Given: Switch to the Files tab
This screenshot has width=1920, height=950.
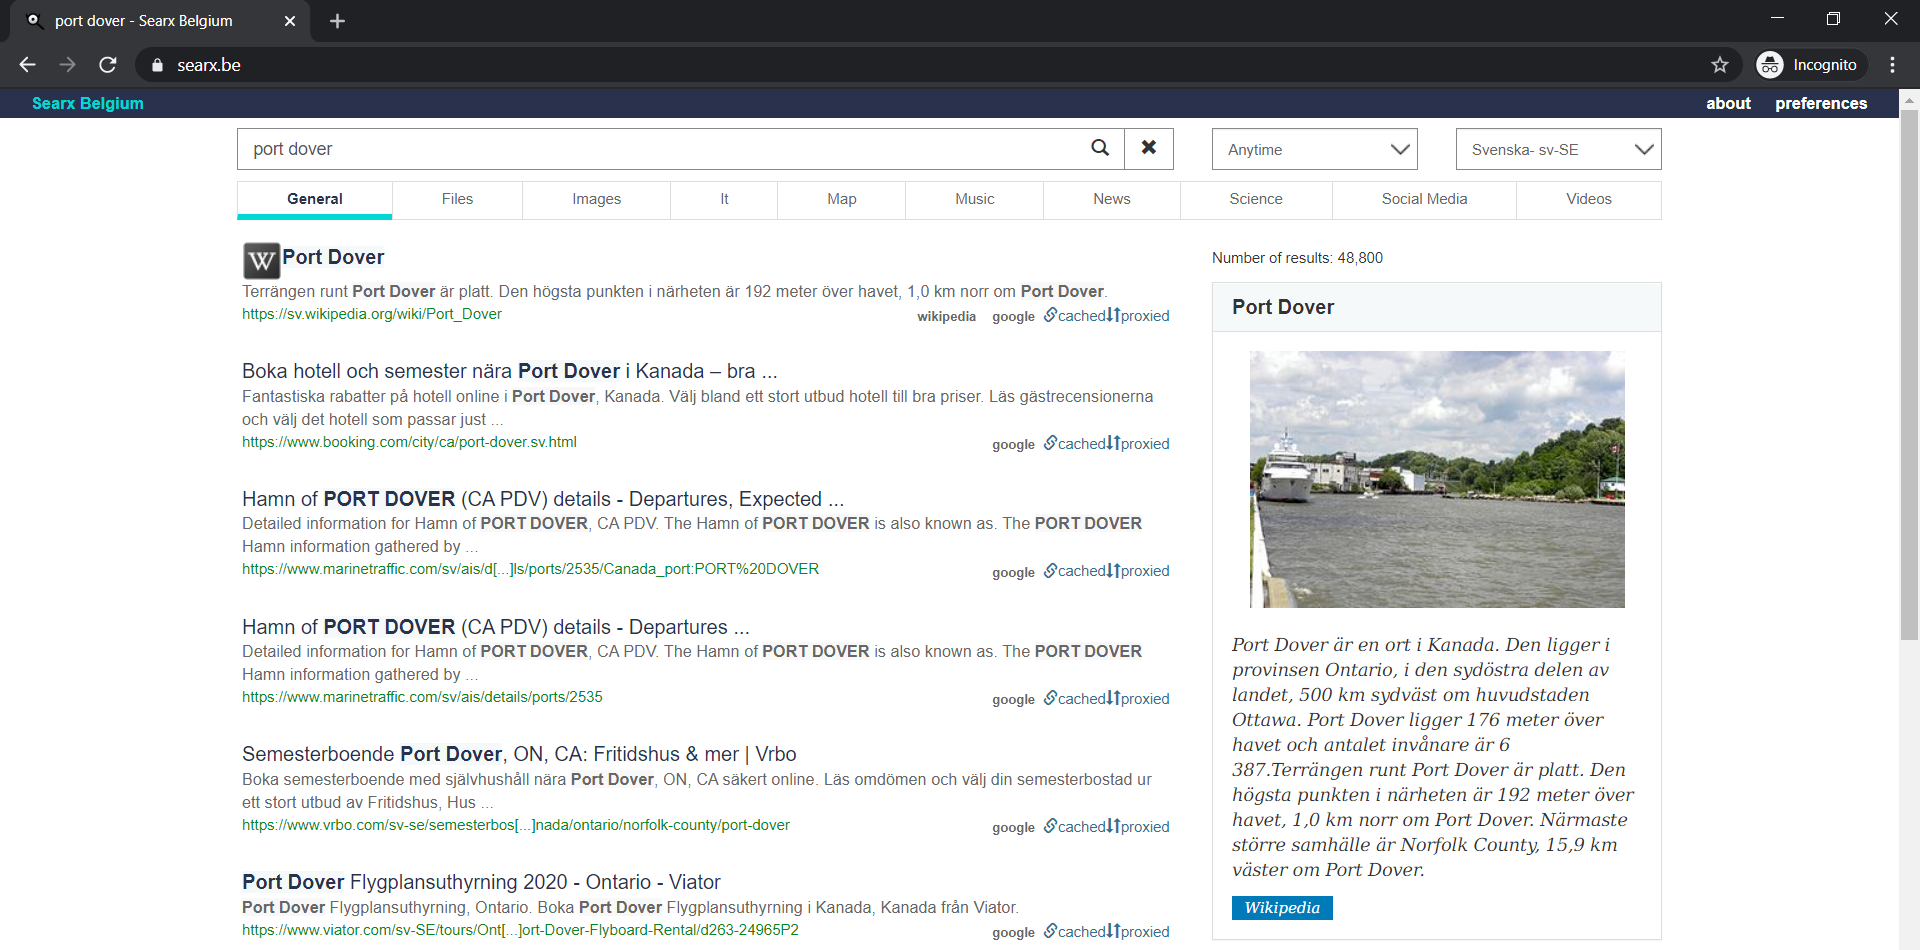Looking at the screenshot, I should point(457,199).
